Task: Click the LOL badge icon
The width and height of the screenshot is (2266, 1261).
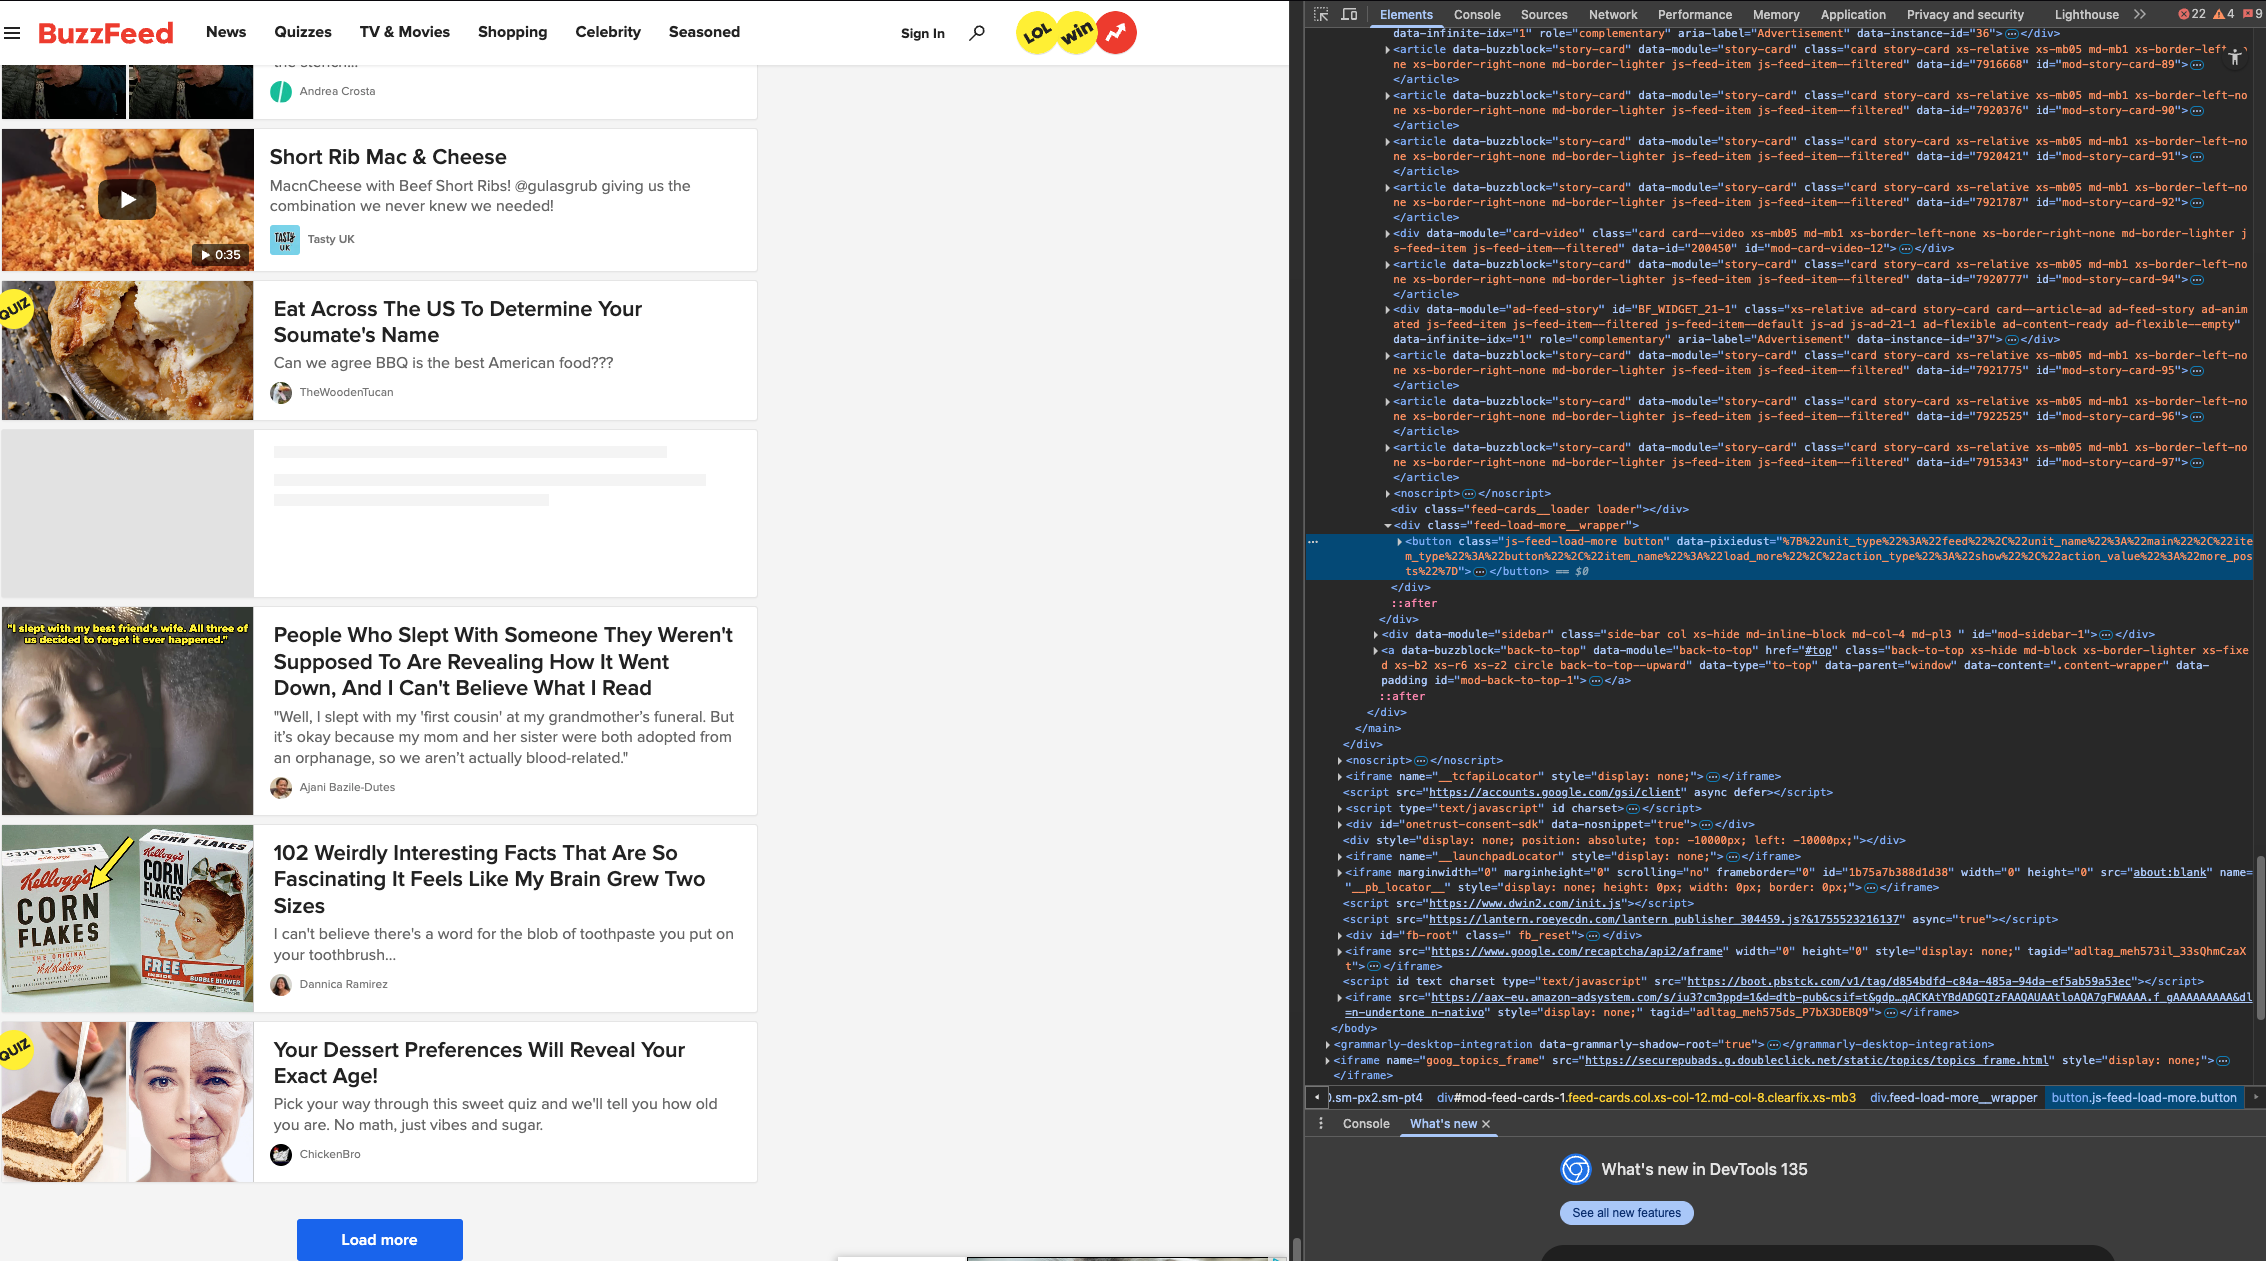Action: tap(1036, 33)
